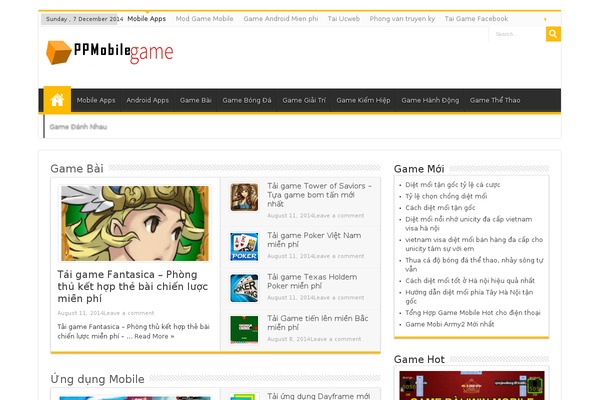This screenshot has width=600, height=400.
Task: Open the Tower of Saviors game thumbnail
Action: tap(244, 197)
